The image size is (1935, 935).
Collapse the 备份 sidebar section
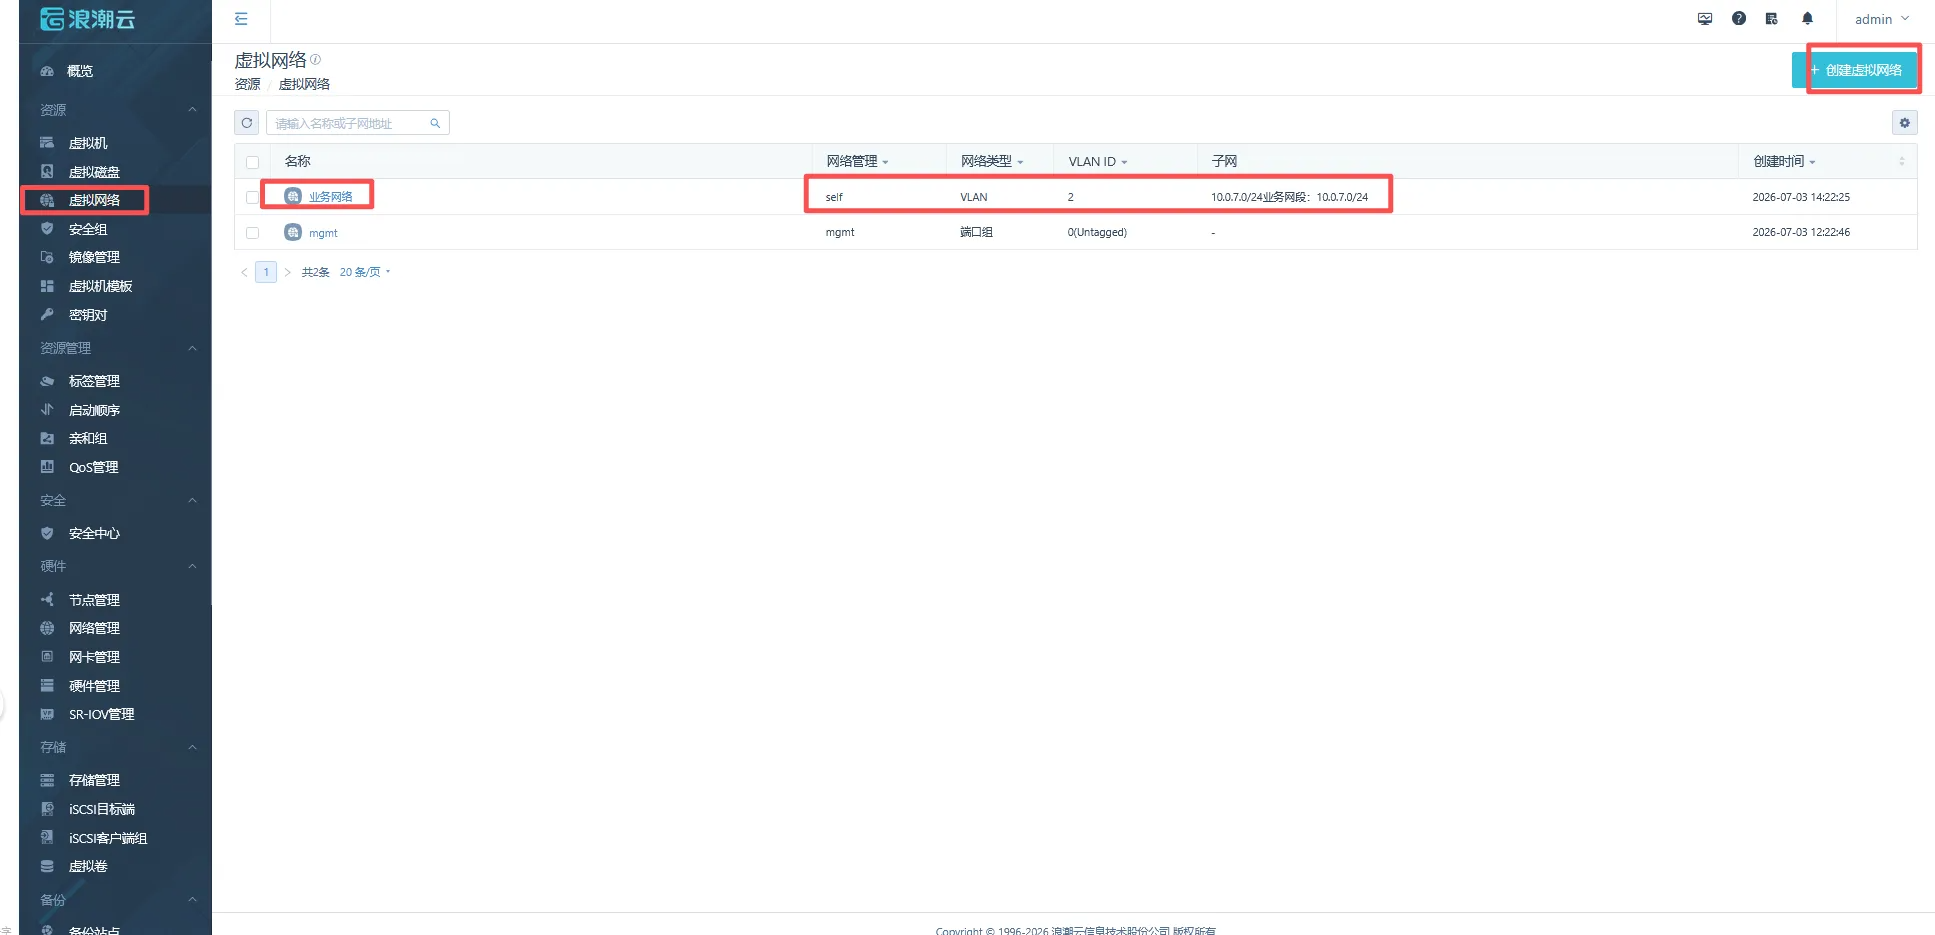point(192,900)
